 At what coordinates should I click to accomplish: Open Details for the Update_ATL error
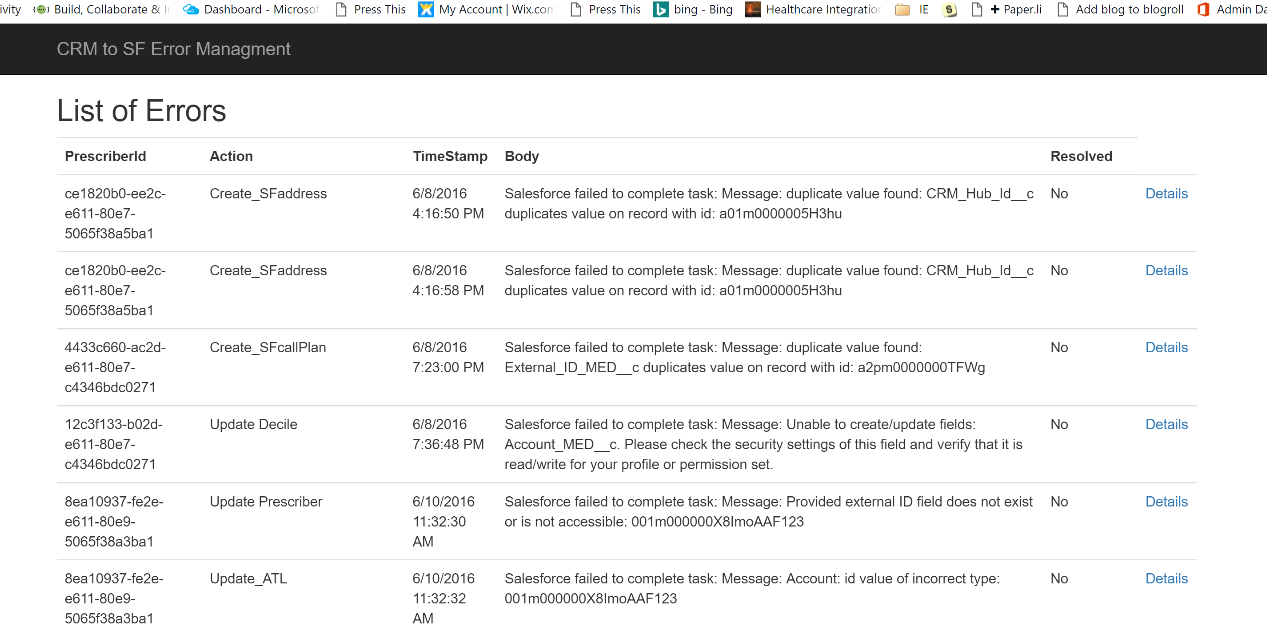[x=1166, y=579]
